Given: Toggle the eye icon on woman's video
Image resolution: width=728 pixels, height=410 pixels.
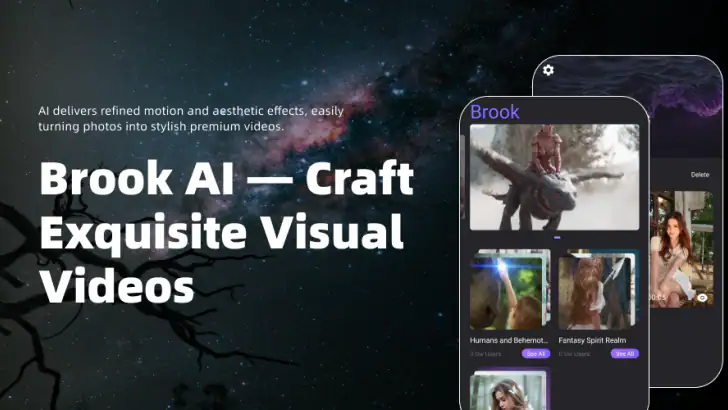Looking at the screenshot, I should coord(702,298).
